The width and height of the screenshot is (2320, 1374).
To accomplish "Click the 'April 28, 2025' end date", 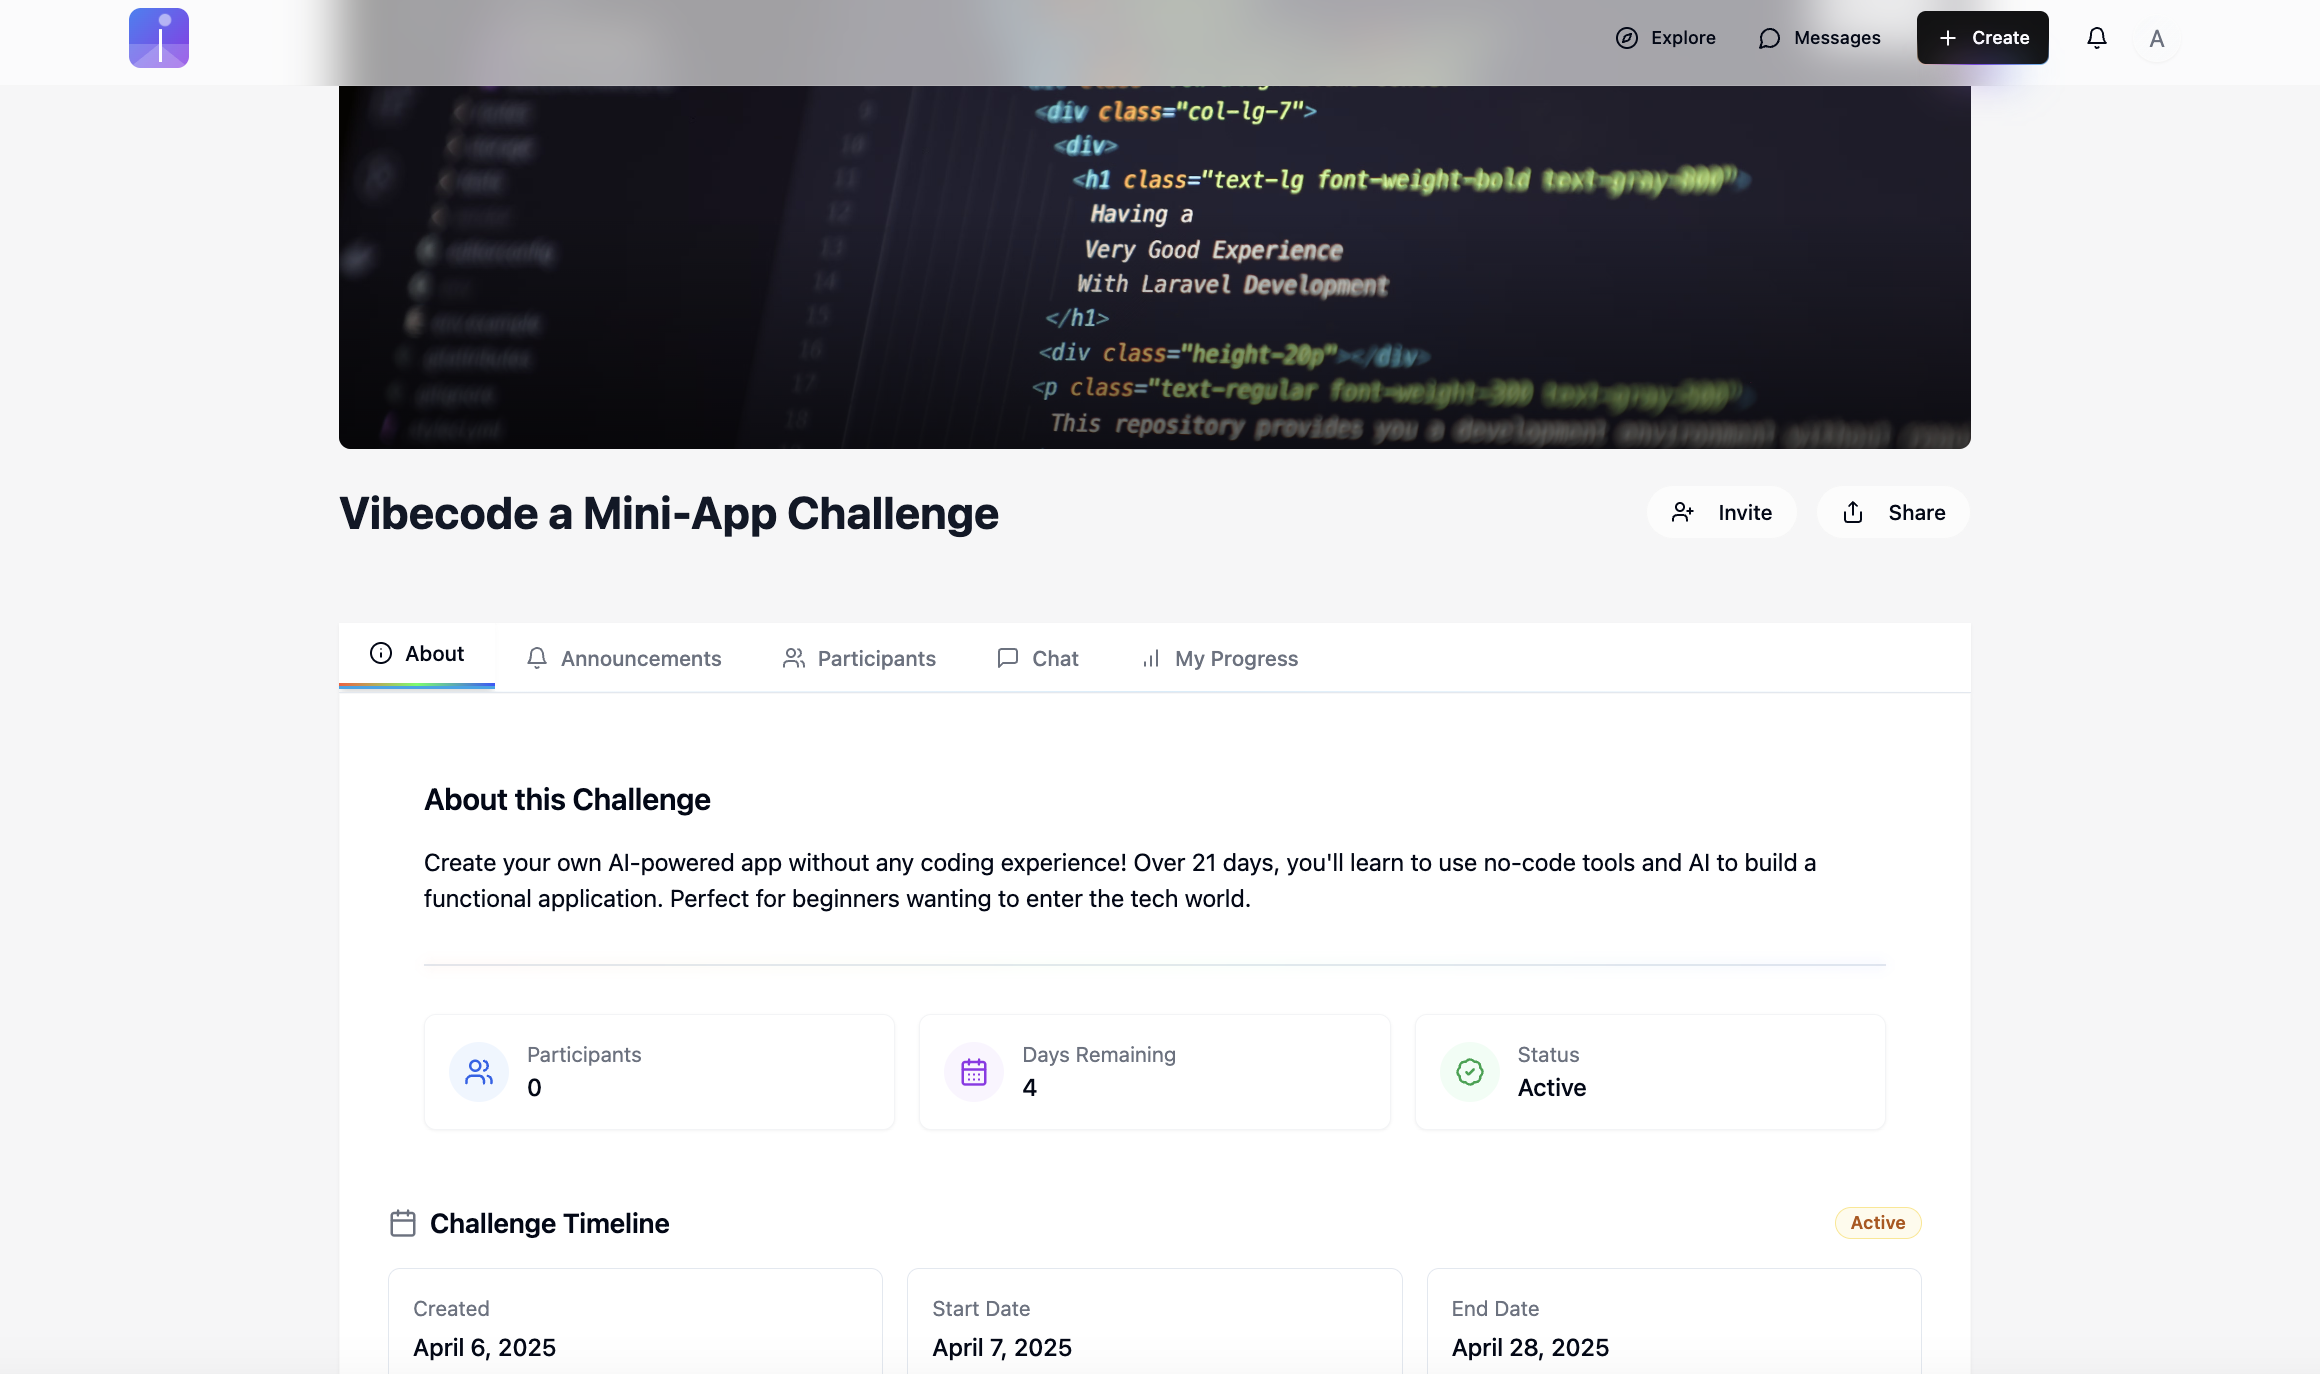I will click(x=1530, y=1348).
